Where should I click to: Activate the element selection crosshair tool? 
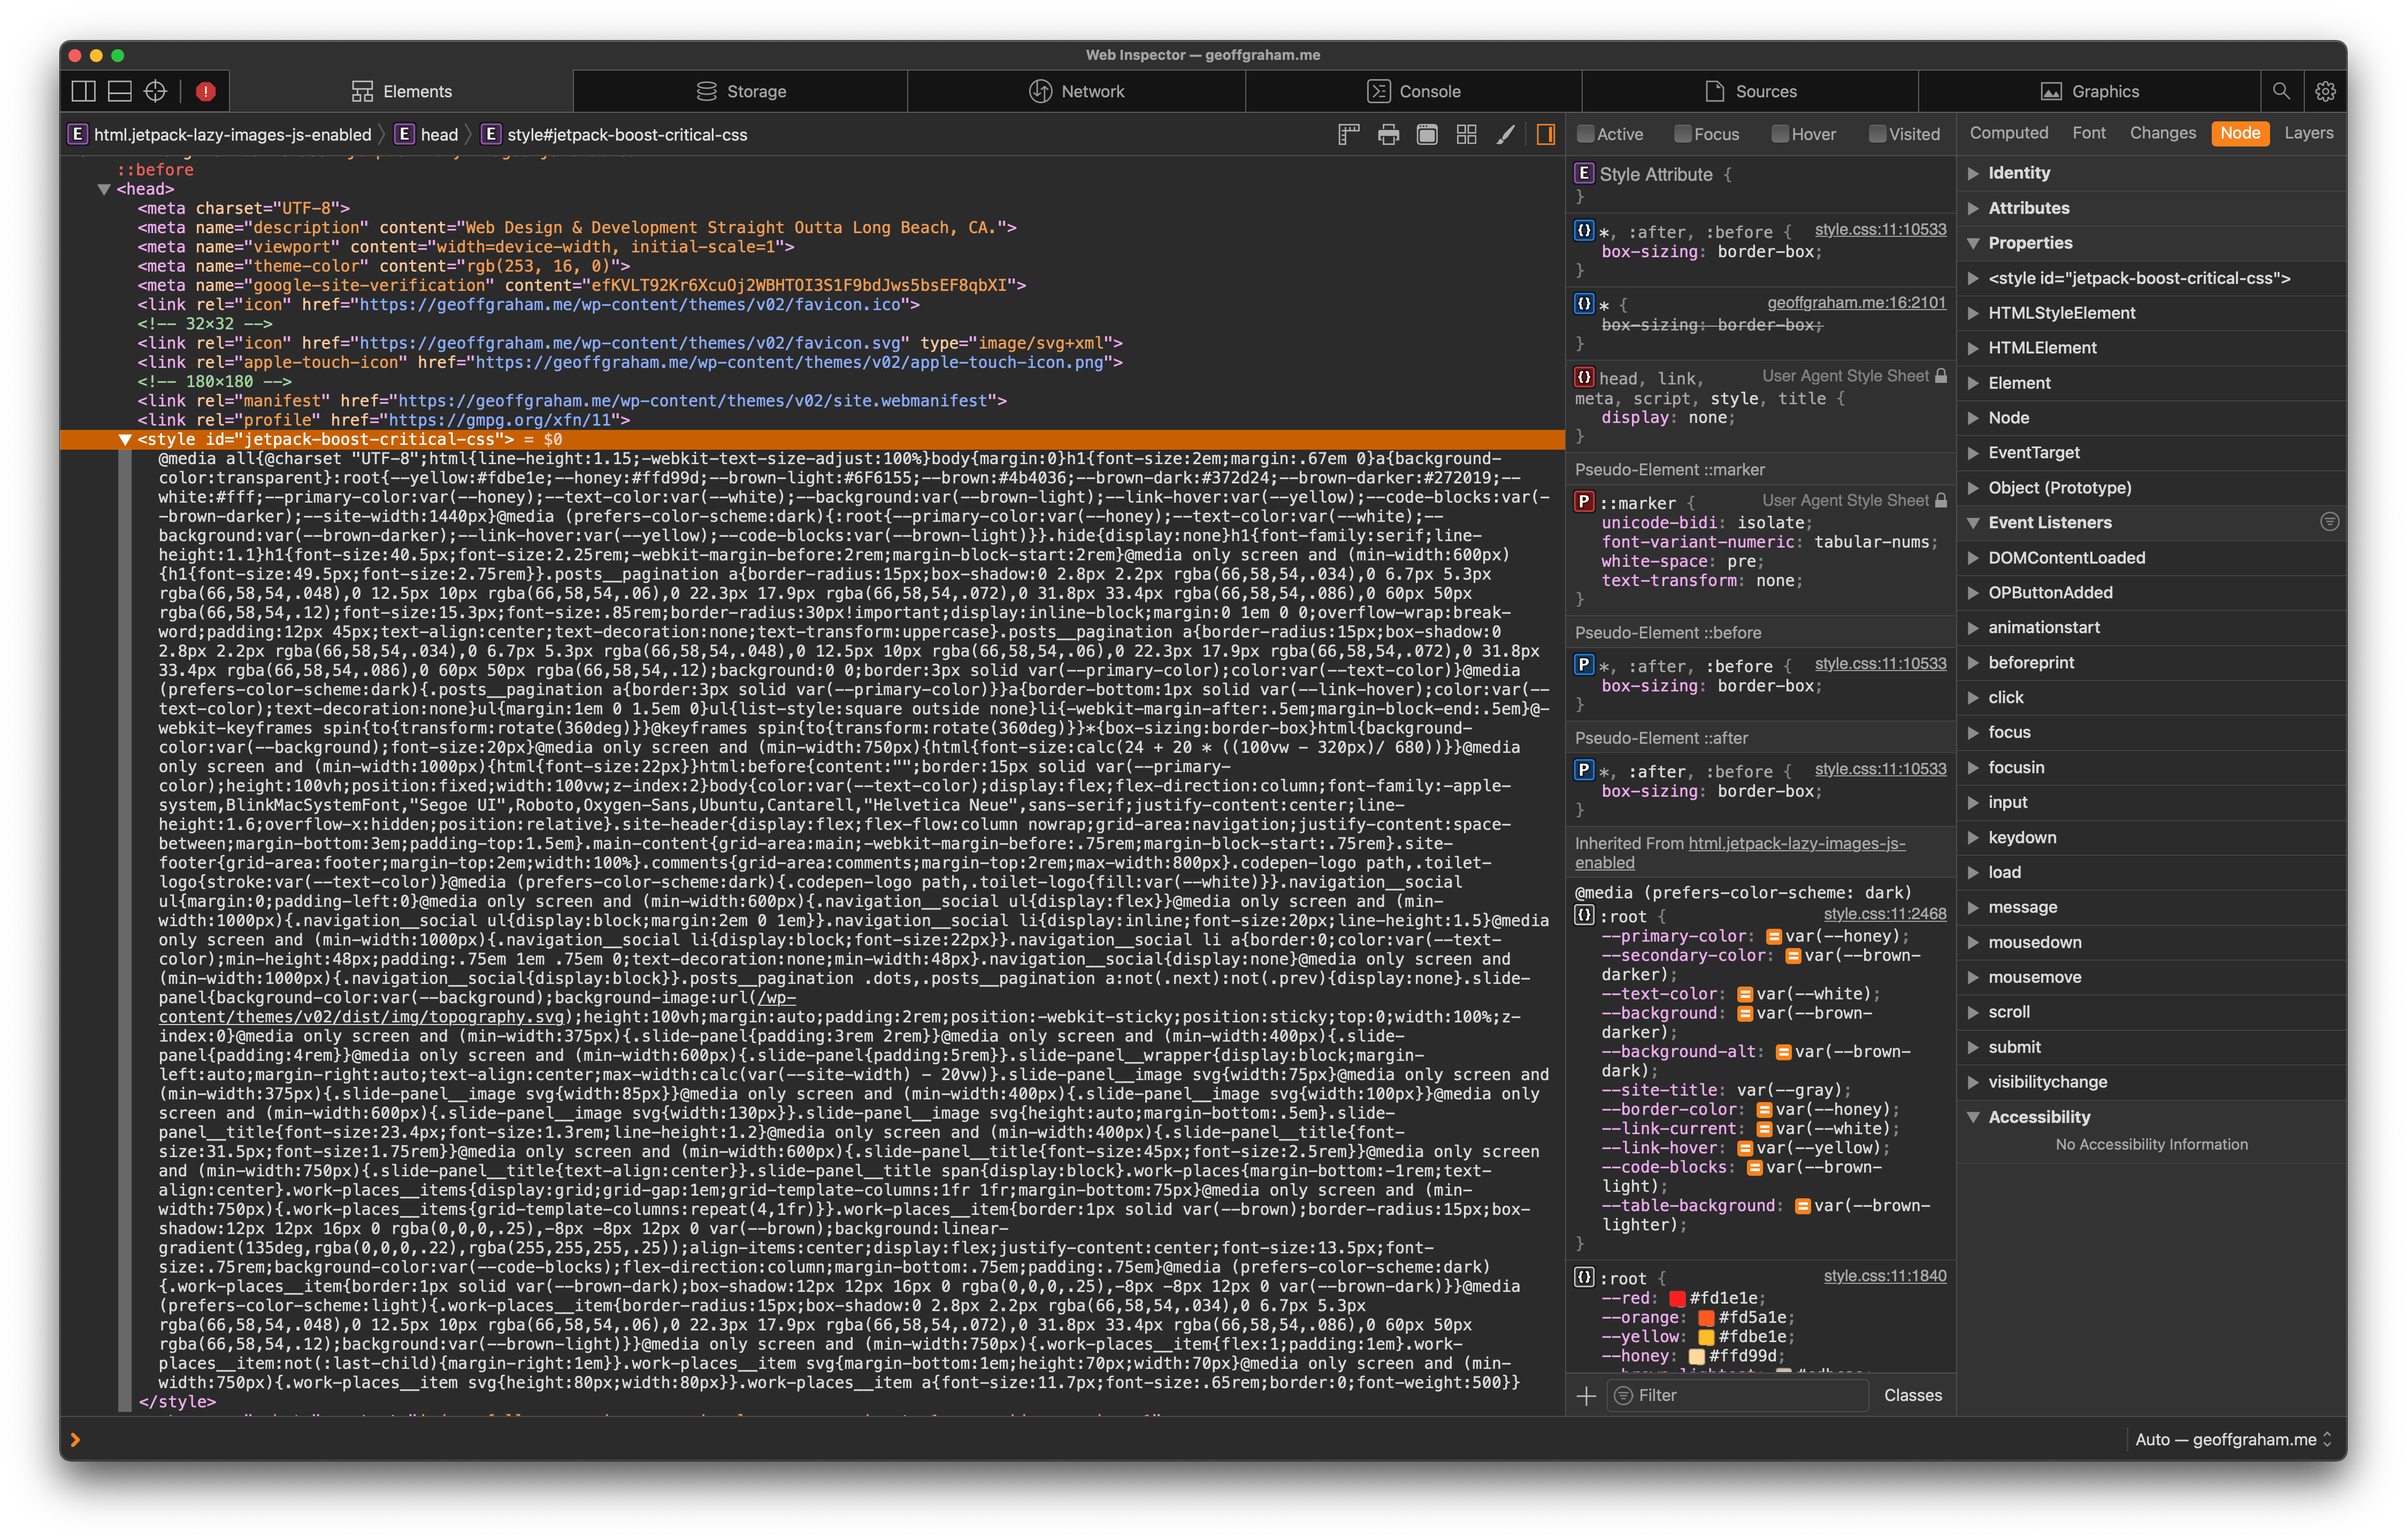pyautogui.click(x=155, y=90)
